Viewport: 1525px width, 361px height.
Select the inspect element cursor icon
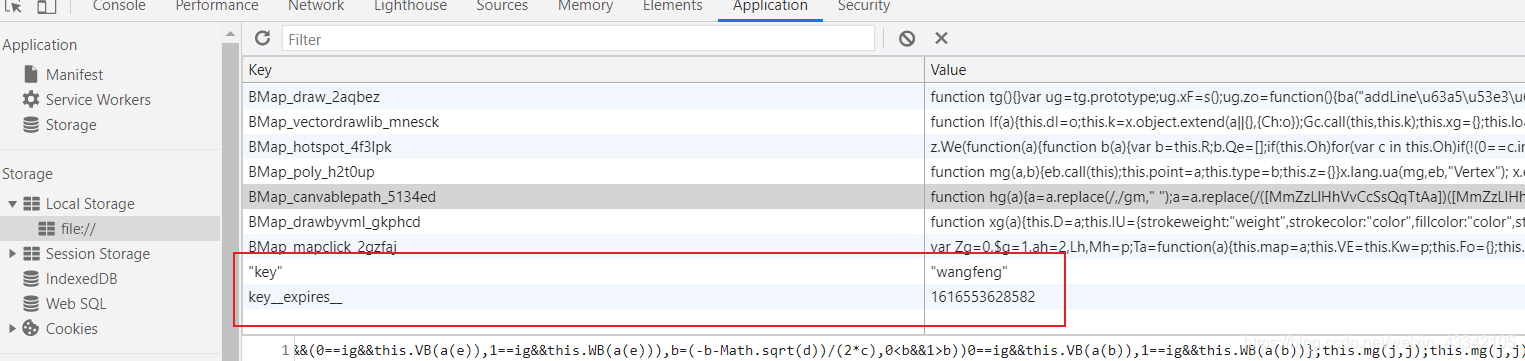click(x=14, y=6)
